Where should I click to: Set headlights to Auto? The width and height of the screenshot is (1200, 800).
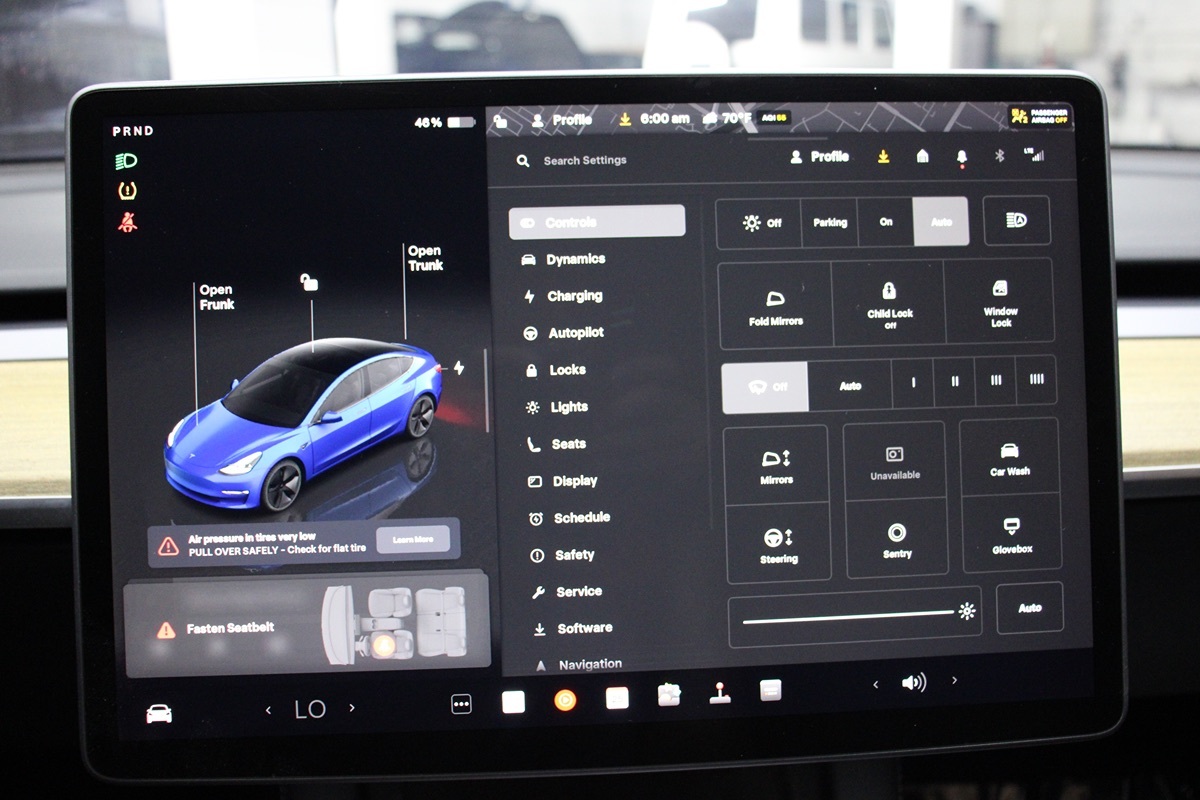coord(941,222)
